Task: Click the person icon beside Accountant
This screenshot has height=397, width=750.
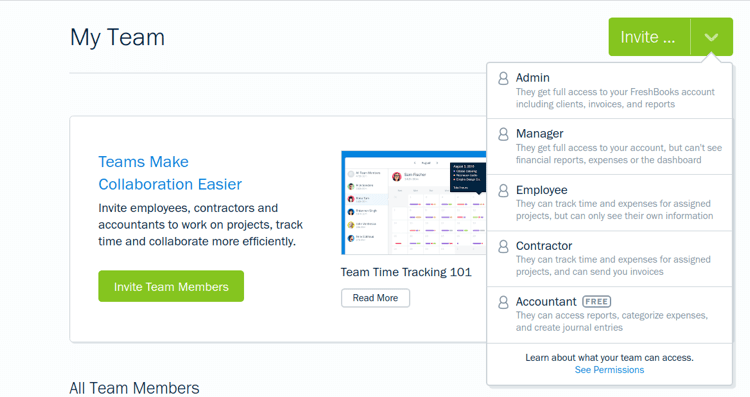Action: [503, 302]
